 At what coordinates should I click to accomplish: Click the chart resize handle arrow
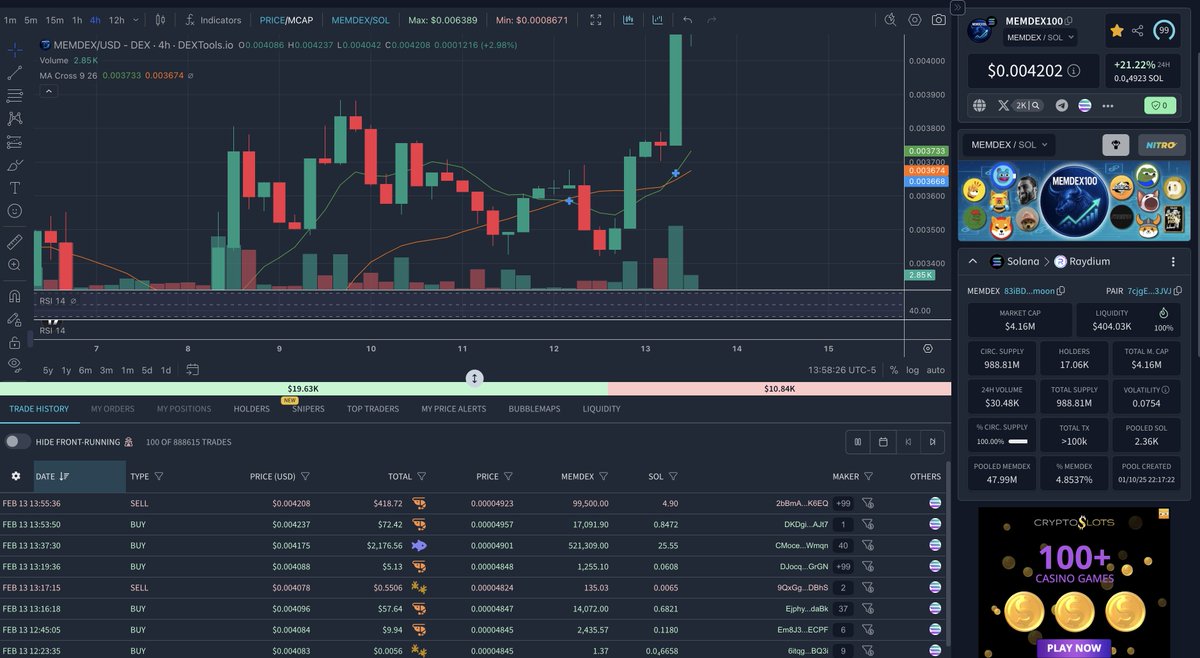(x=475, y=378)
